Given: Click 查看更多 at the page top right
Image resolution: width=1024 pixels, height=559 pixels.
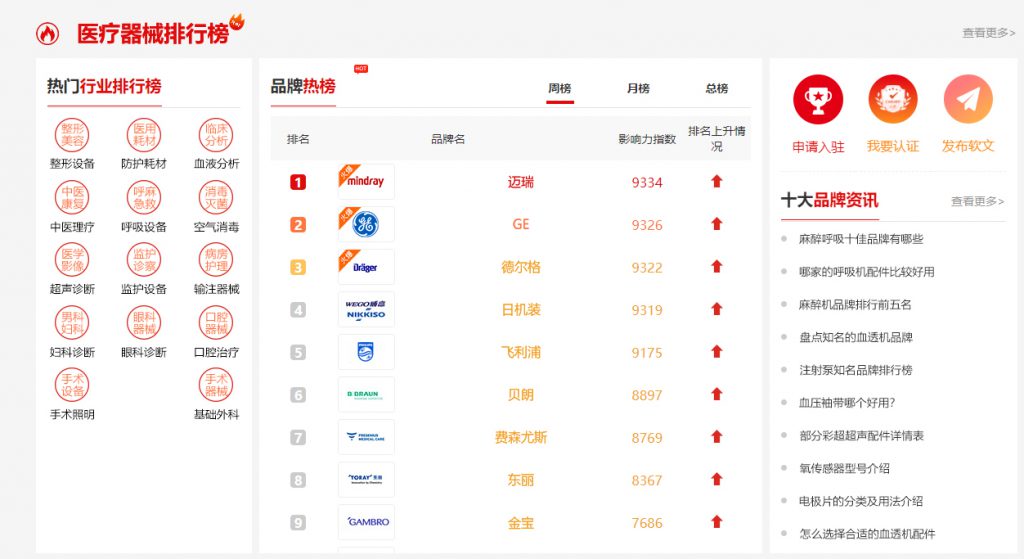Looking at the screenshot, I should 988,33.
